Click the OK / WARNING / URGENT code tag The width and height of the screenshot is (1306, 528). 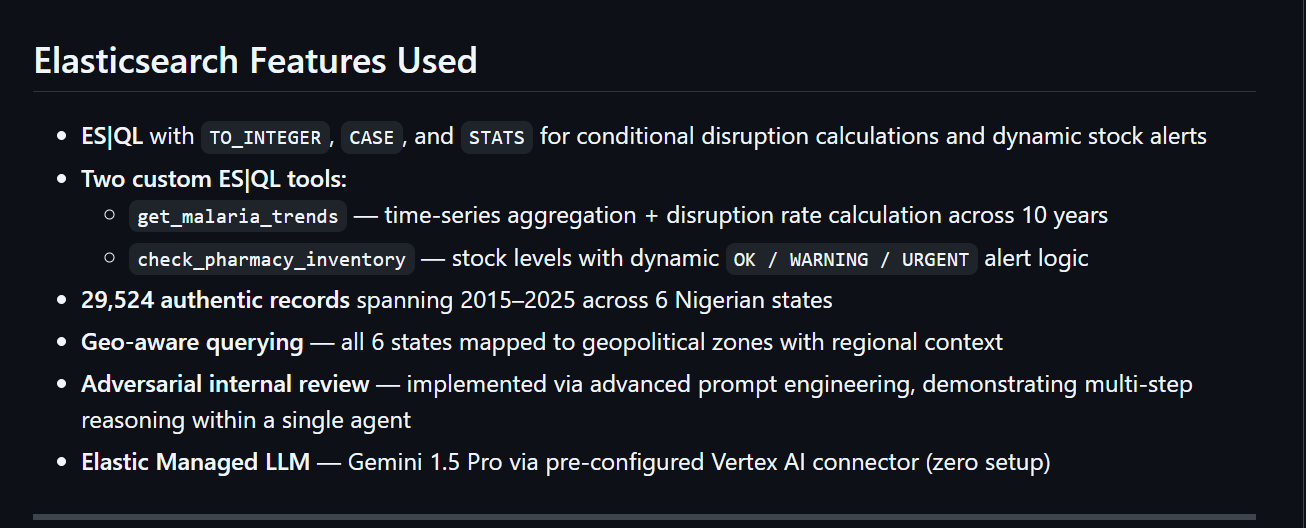pyautogui.click(x=851, y=259)
